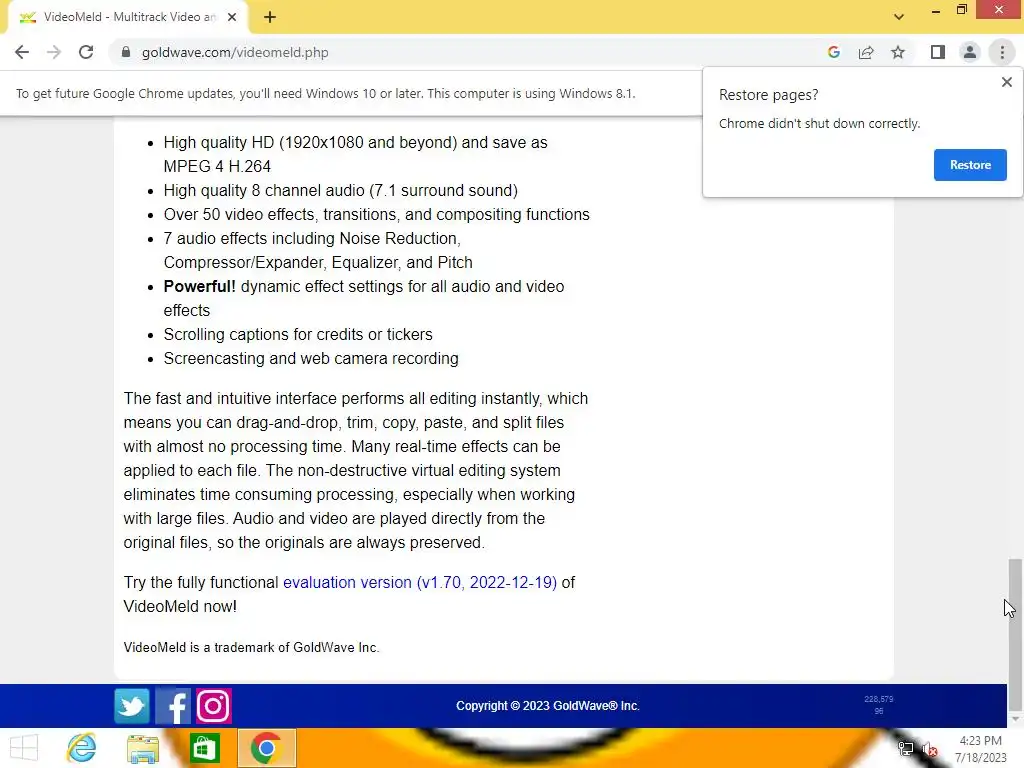Open a new tab with plus button

(270, 18)
